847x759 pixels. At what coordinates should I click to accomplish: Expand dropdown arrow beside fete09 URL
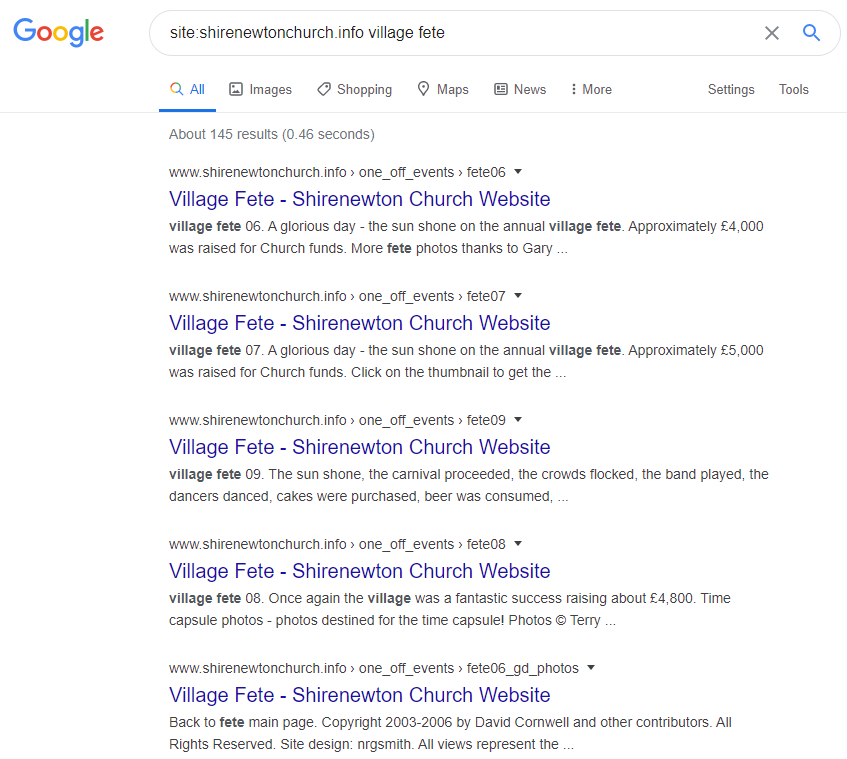tap(518, 419)
